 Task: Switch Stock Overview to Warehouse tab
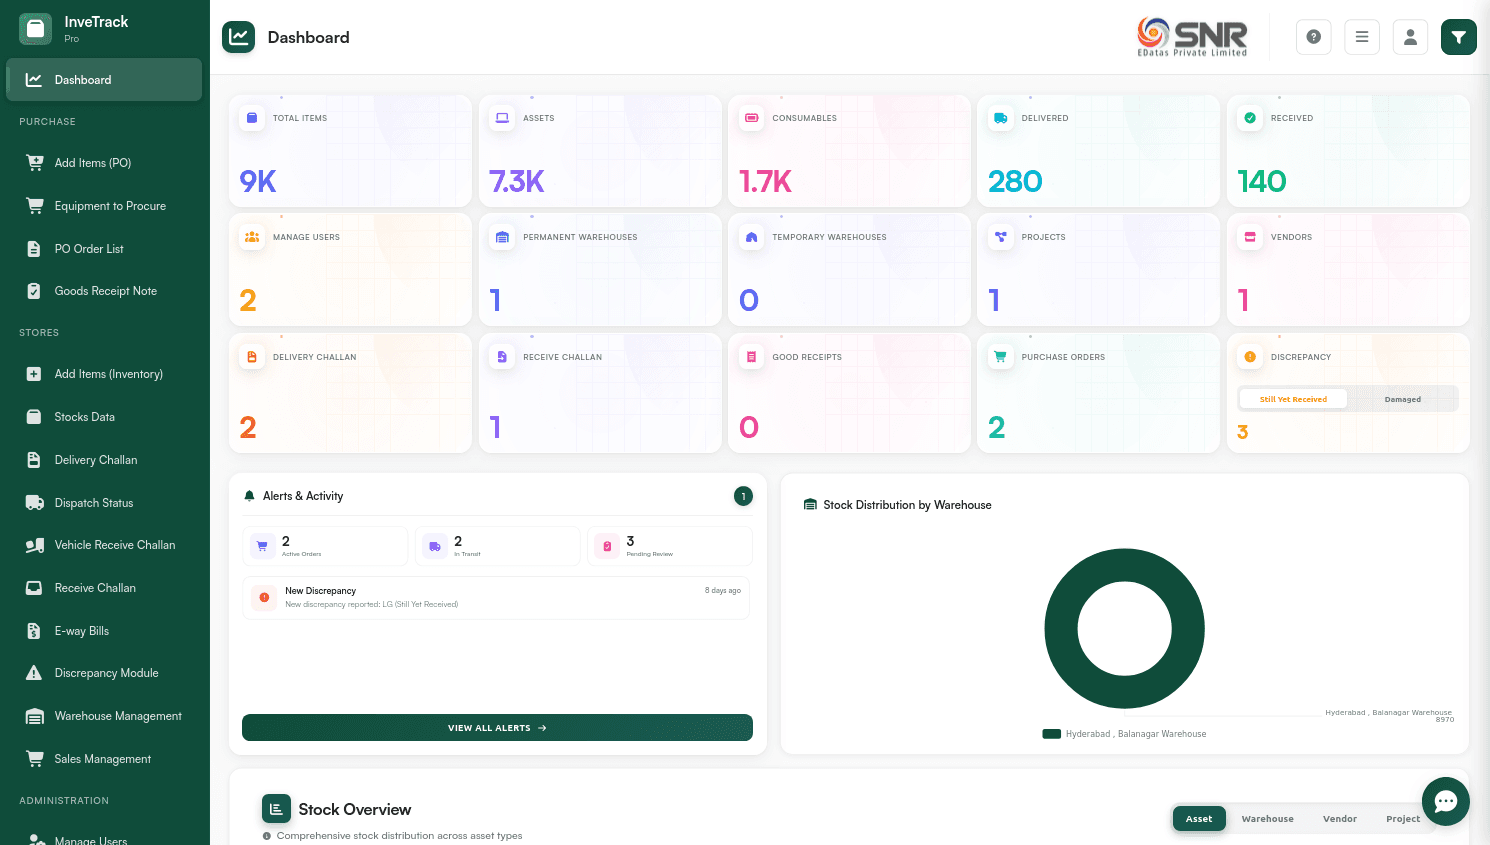(x=1267, y=819)
